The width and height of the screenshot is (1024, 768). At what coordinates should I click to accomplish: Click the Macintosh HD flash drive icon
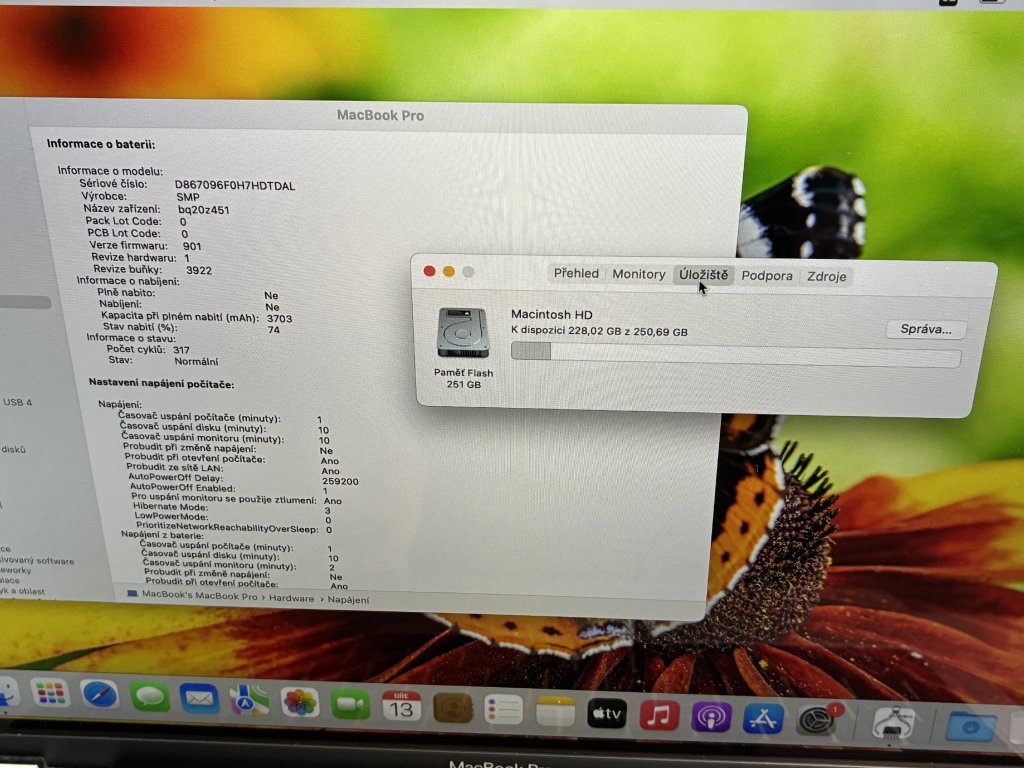tap(463, 333)
